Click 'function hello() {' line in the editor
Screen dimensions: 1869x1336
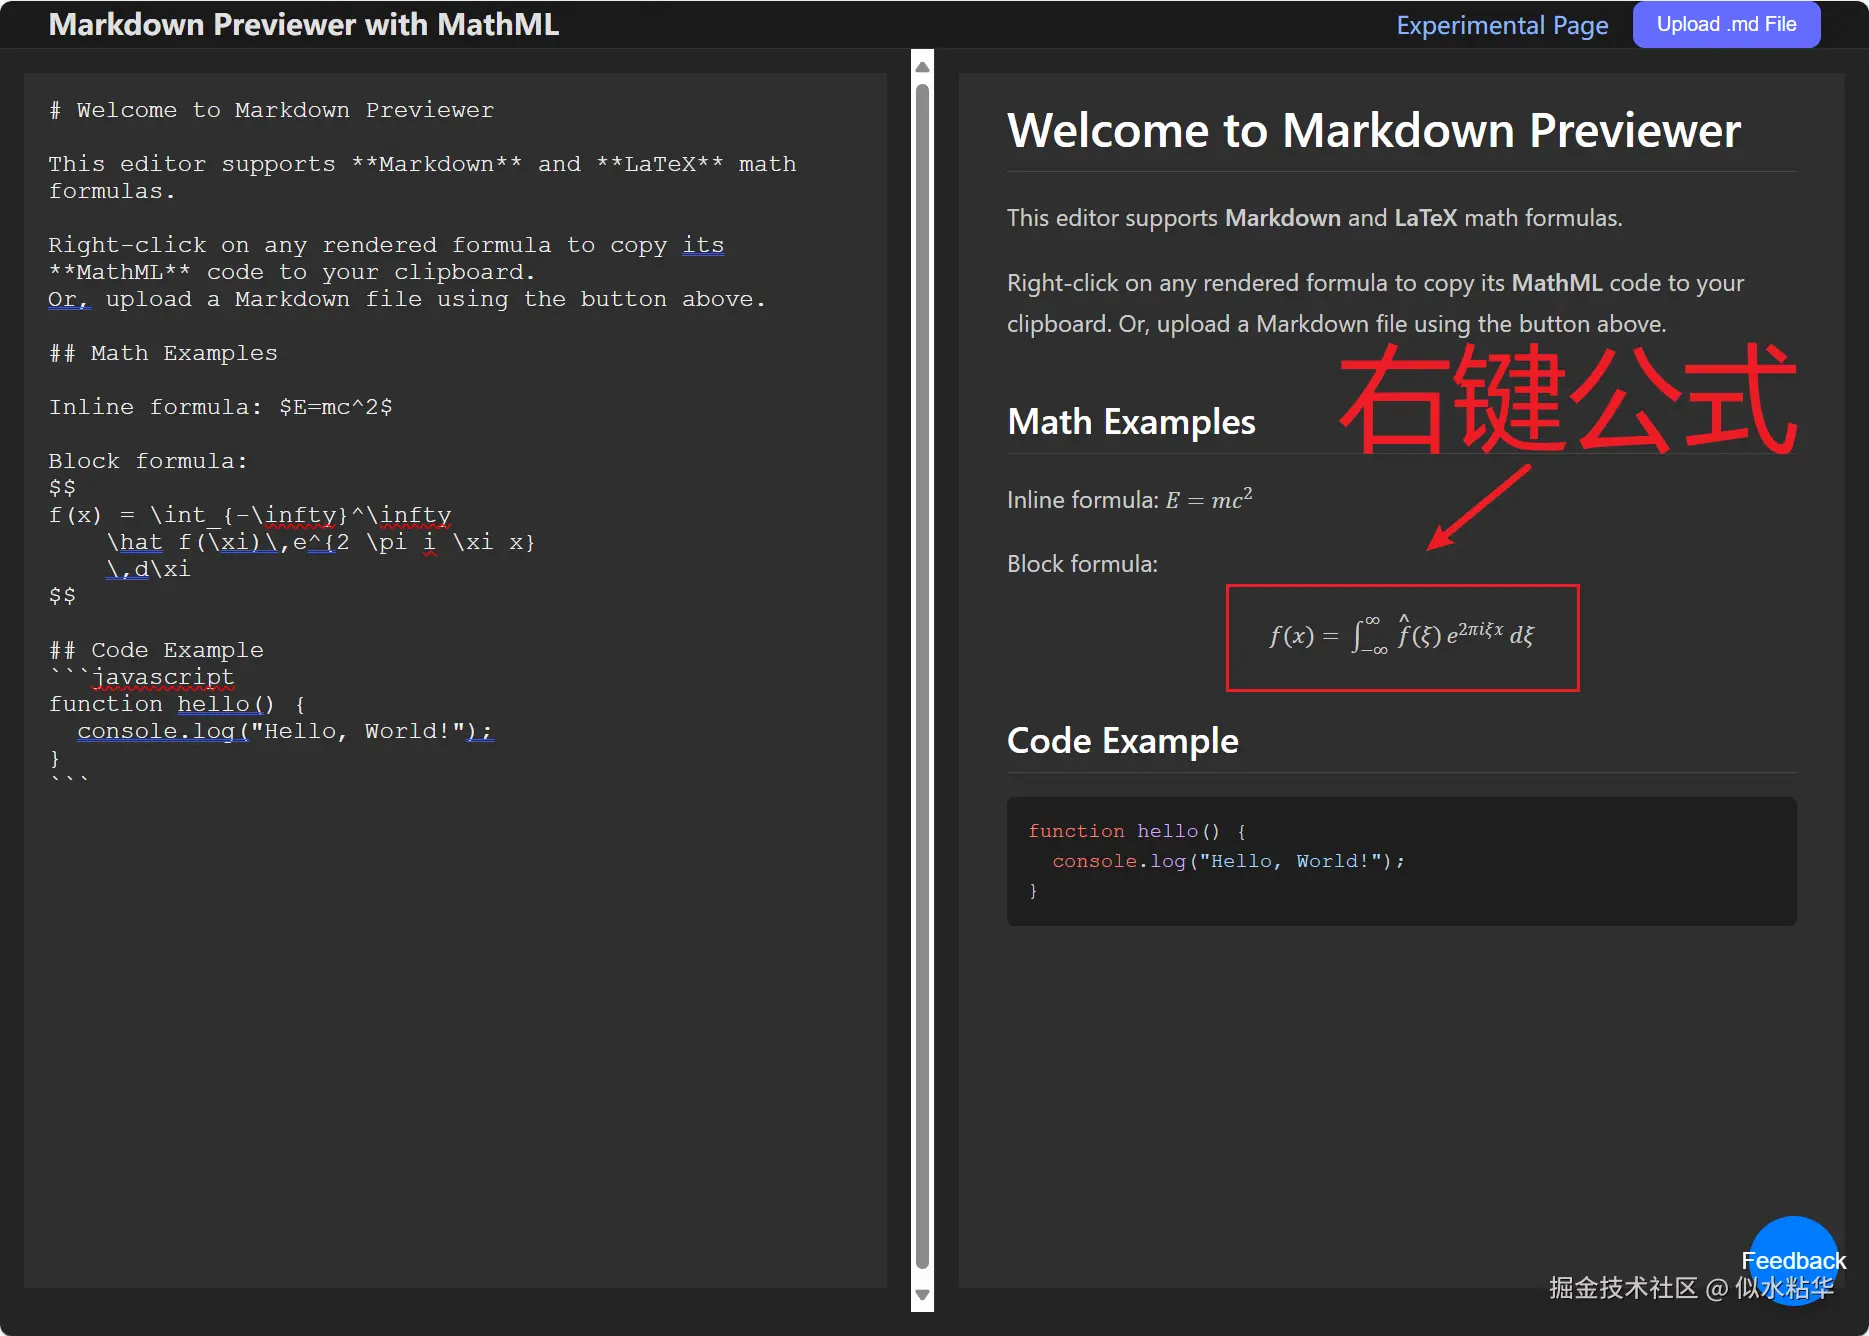pos(177,704)
